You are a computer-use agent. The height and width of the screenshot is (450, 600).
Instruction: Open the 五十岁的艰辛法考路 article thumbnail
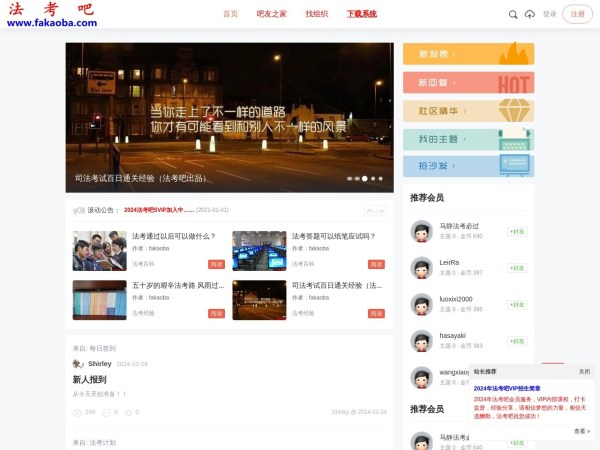(x=99, y=299)
